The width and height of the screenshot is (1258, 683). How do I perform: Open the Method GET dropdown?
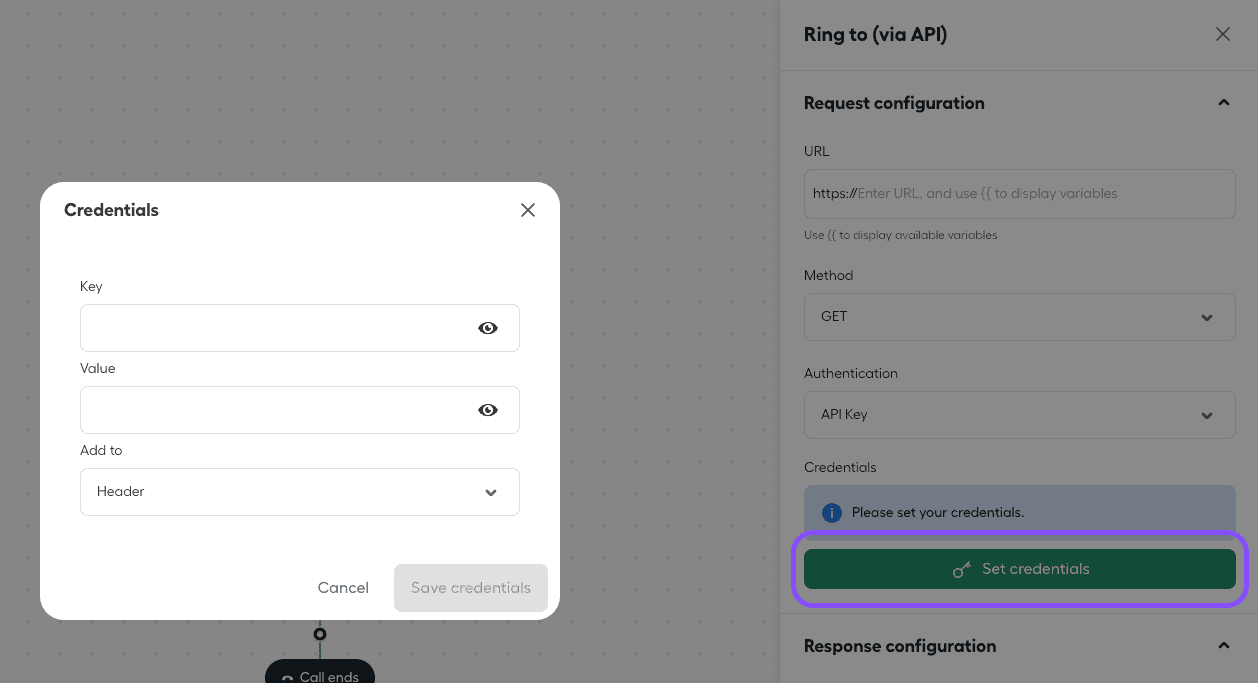(x=1019, y=317)
